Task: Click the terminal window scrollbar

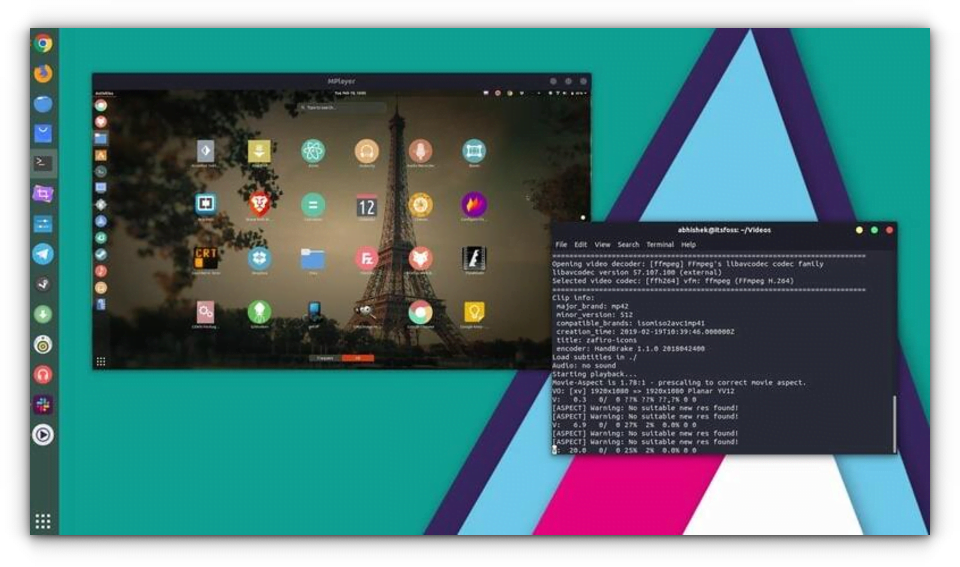Action: coord(894,424)
